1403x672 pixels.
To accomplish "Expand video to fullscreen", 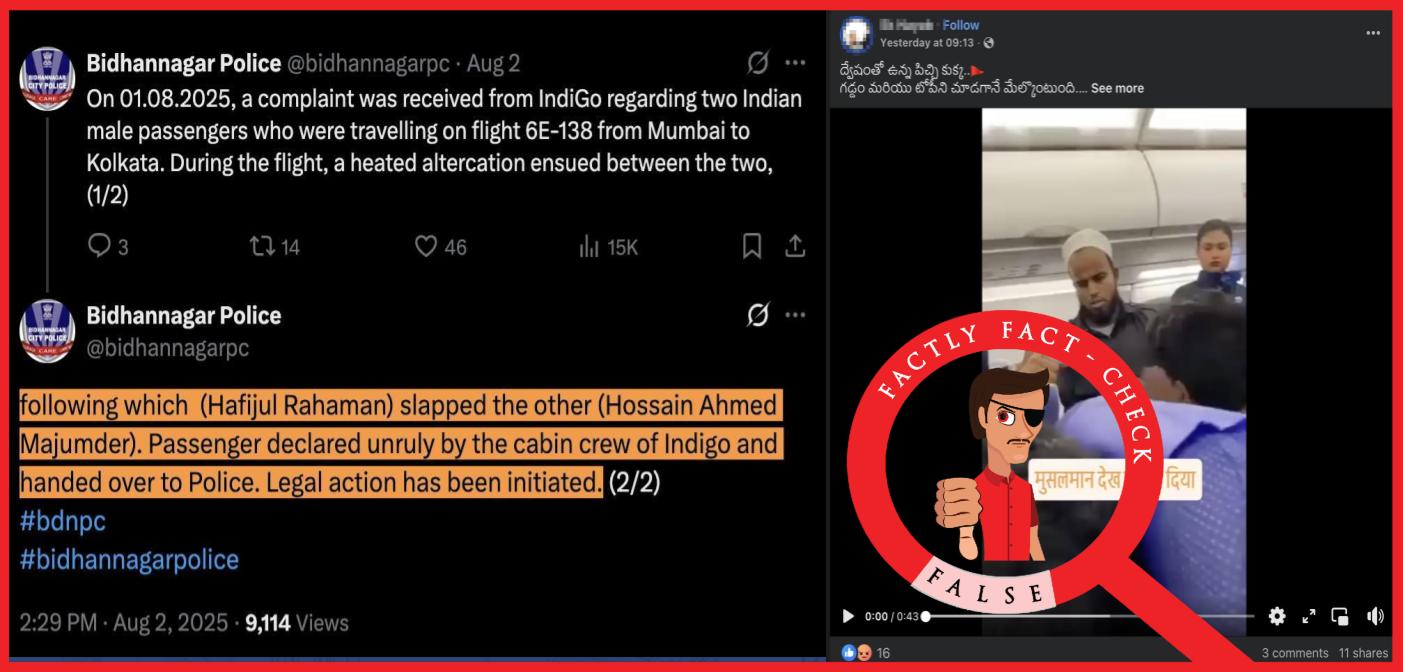I will point(1309,616).
